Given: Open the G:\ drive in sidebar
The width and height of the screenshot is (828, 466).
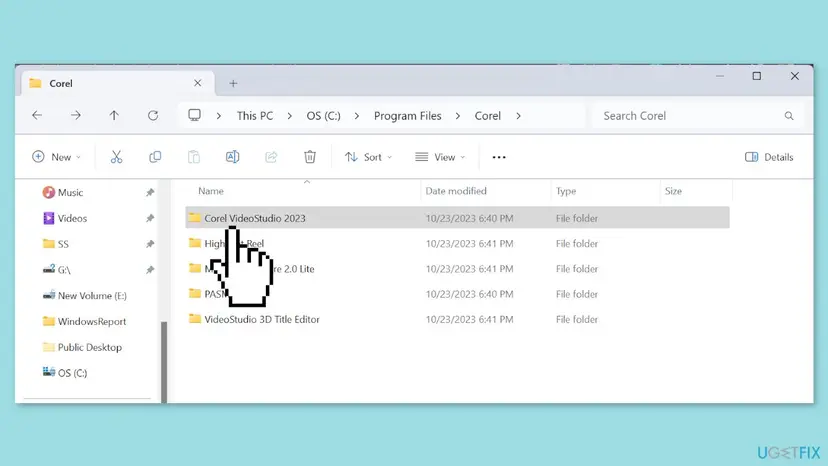Looking at the screenshot, I should coord(57,269).
